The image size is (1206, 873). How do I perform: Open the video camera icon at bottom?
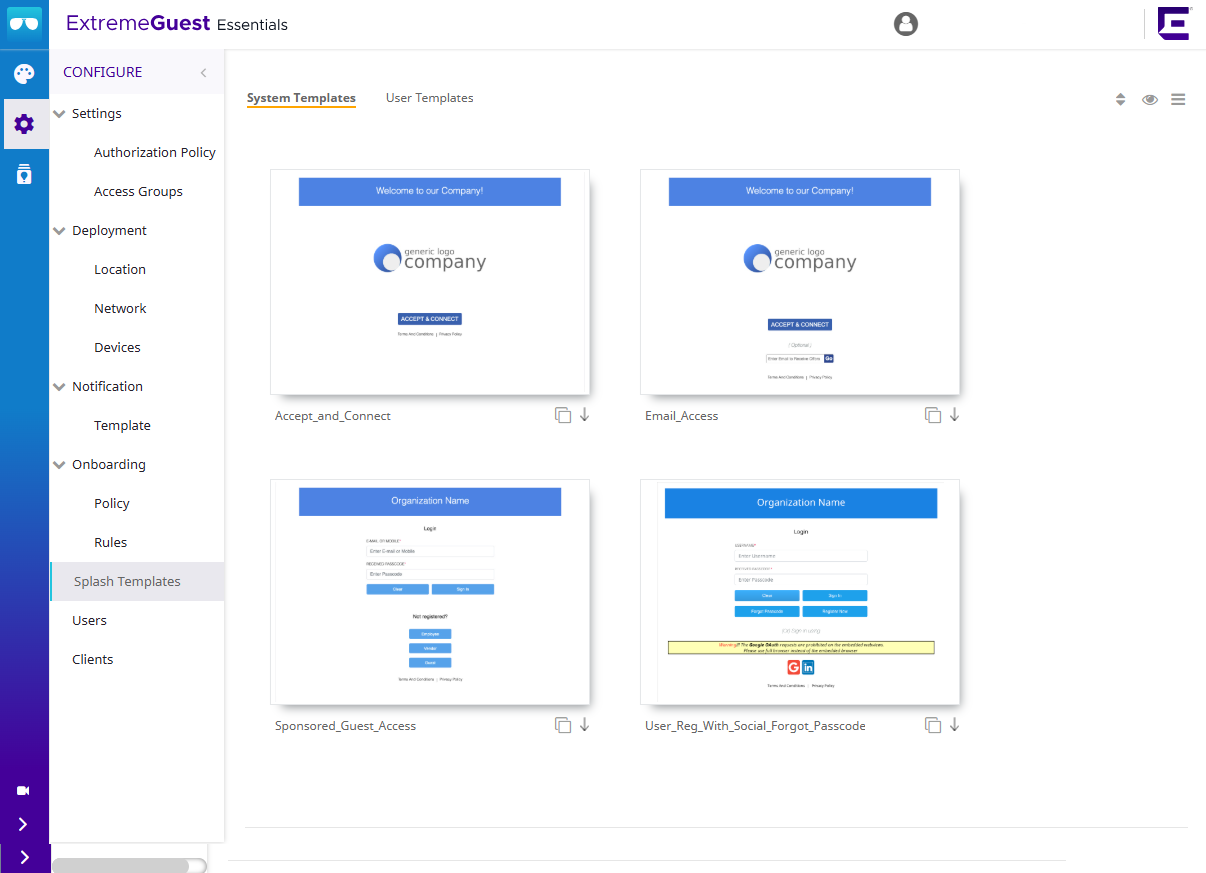pyautogui.click(x=24, y=790)
